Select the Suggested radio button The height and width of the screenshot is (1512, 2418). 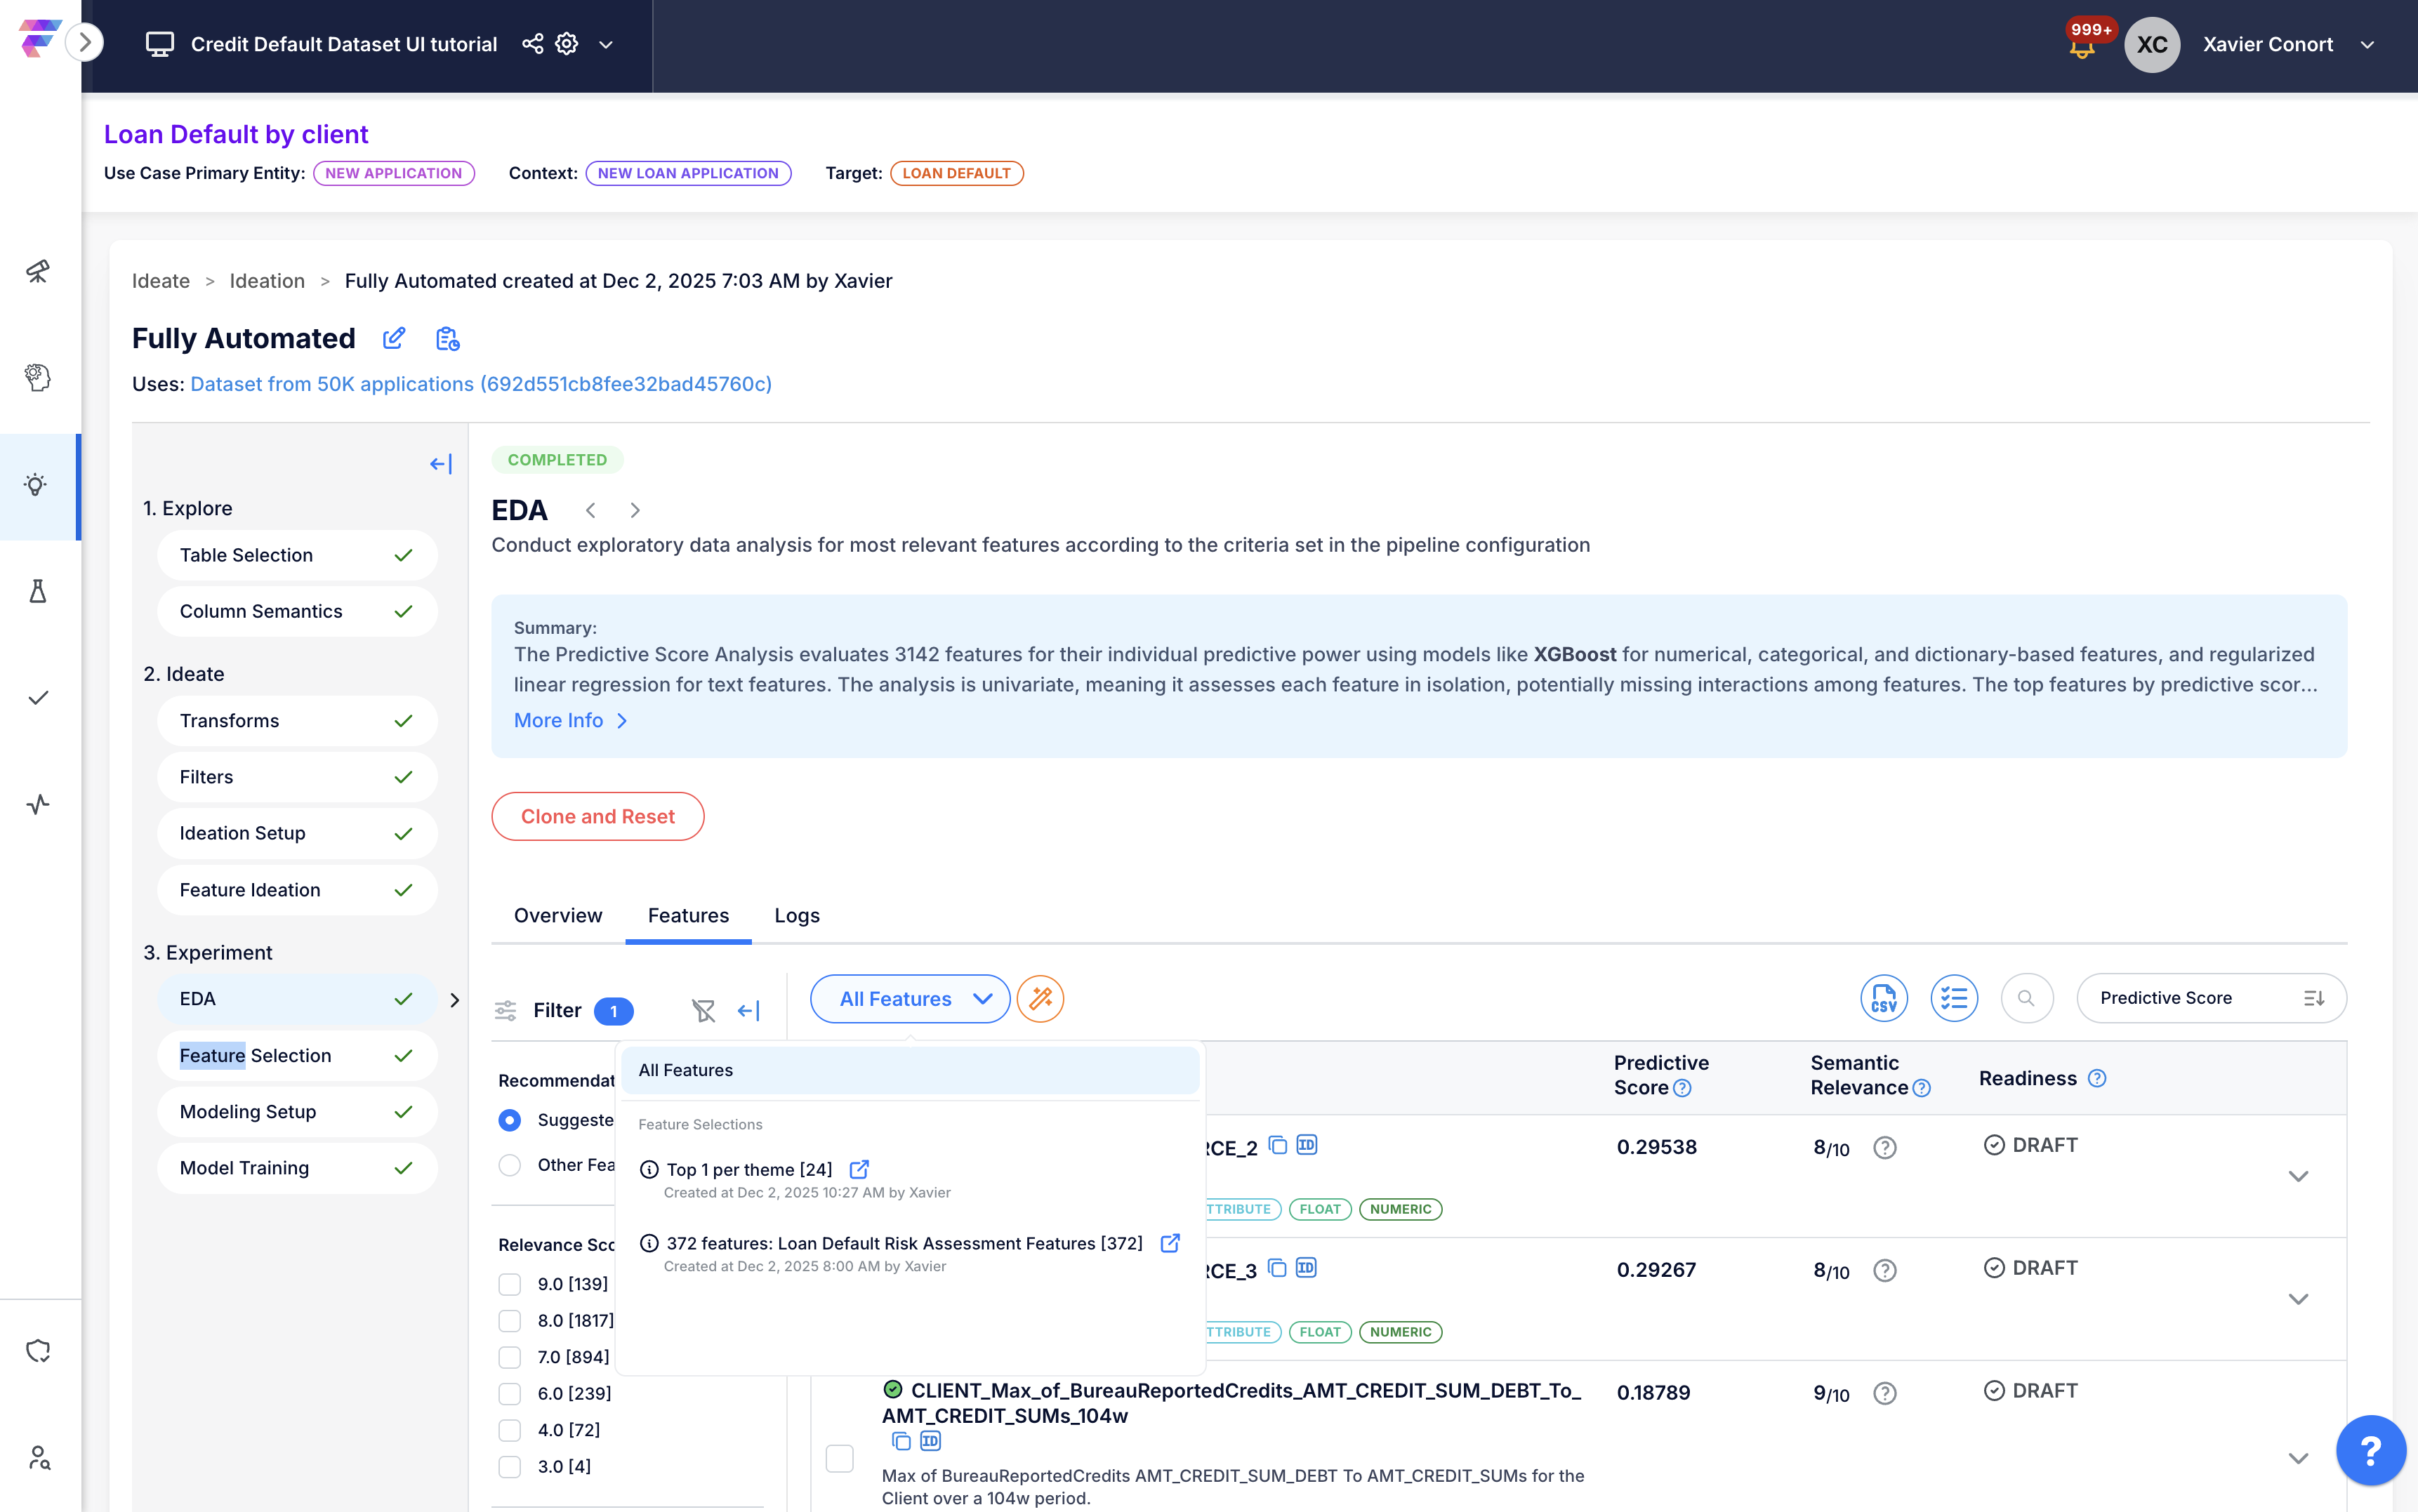(x=510, y=1120)
